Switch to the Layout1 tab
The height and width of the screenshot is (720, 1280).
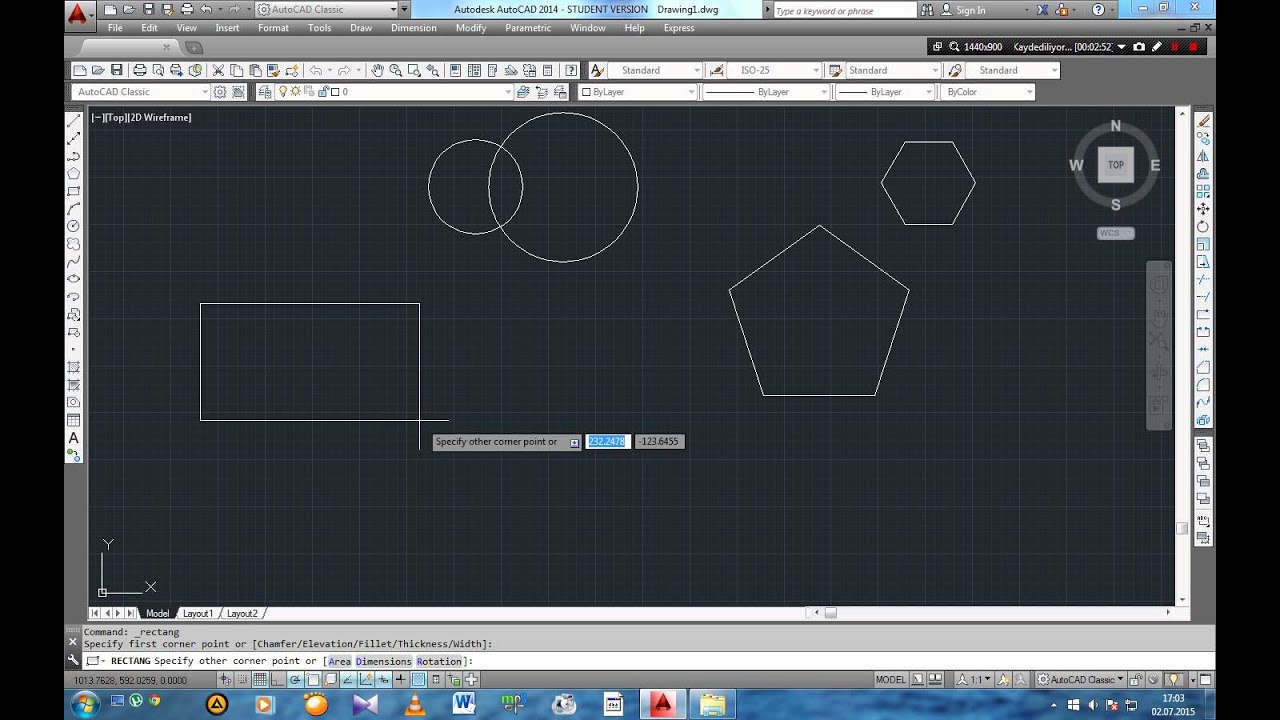[x=197, y=613]
